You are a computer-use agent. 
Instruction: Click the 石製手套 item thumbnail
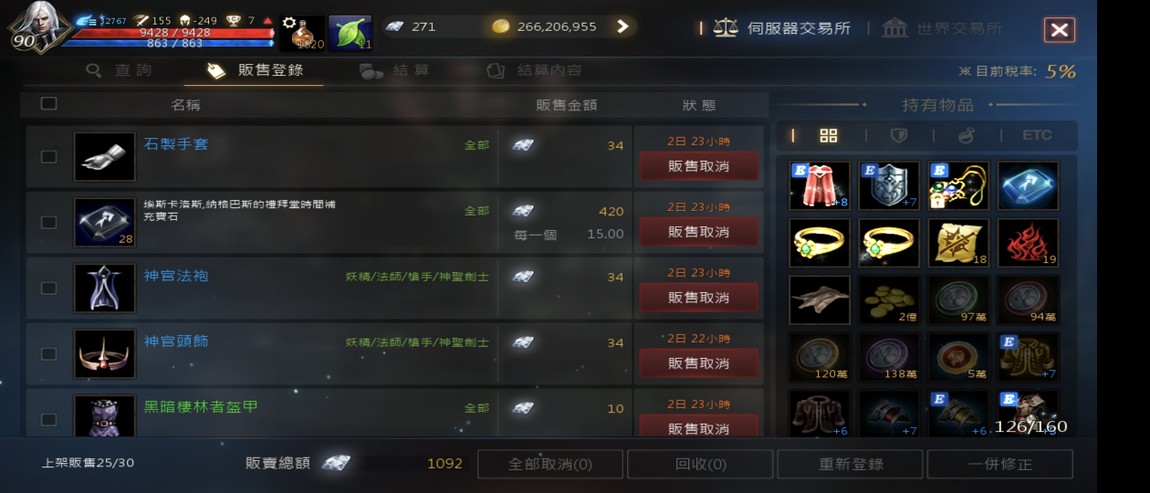click(x=104, y=156)
